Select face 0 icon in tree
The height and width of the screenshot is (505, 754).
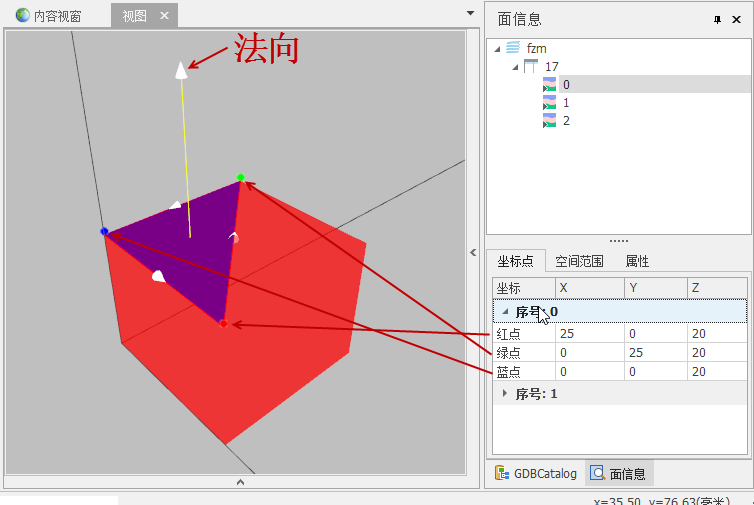[549, 85]
